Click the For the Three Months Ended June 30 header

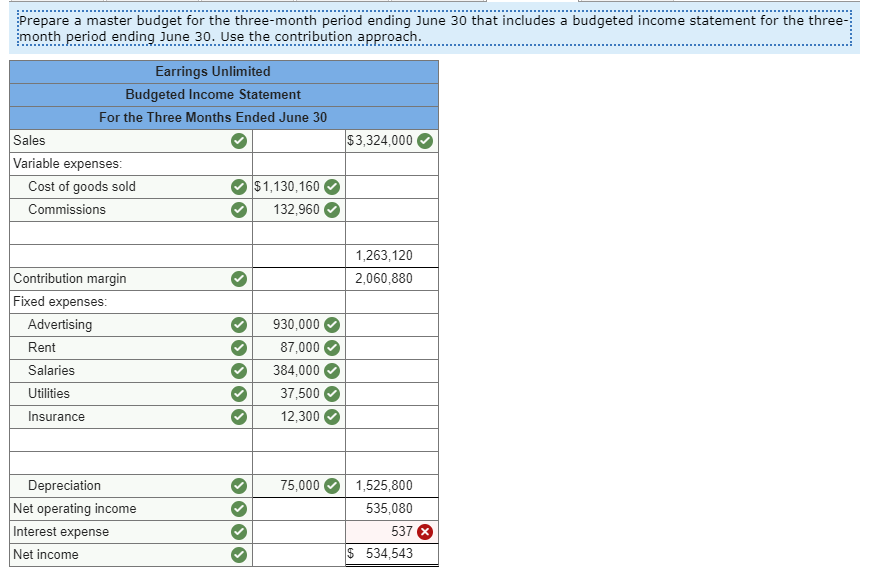(x=224, y=118)
